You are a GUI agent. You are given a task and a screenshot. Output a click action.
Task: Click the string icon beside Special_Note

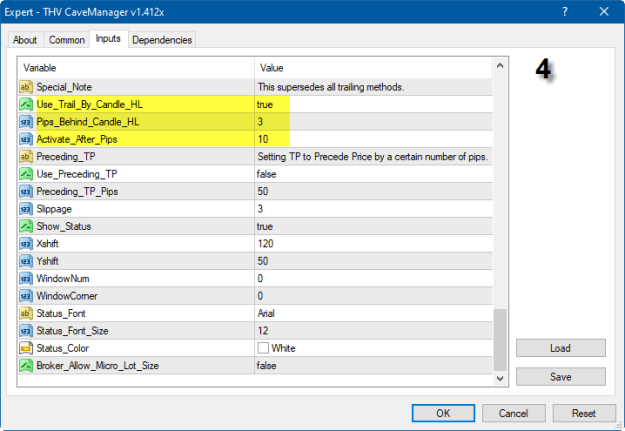(x=26, y=87)
